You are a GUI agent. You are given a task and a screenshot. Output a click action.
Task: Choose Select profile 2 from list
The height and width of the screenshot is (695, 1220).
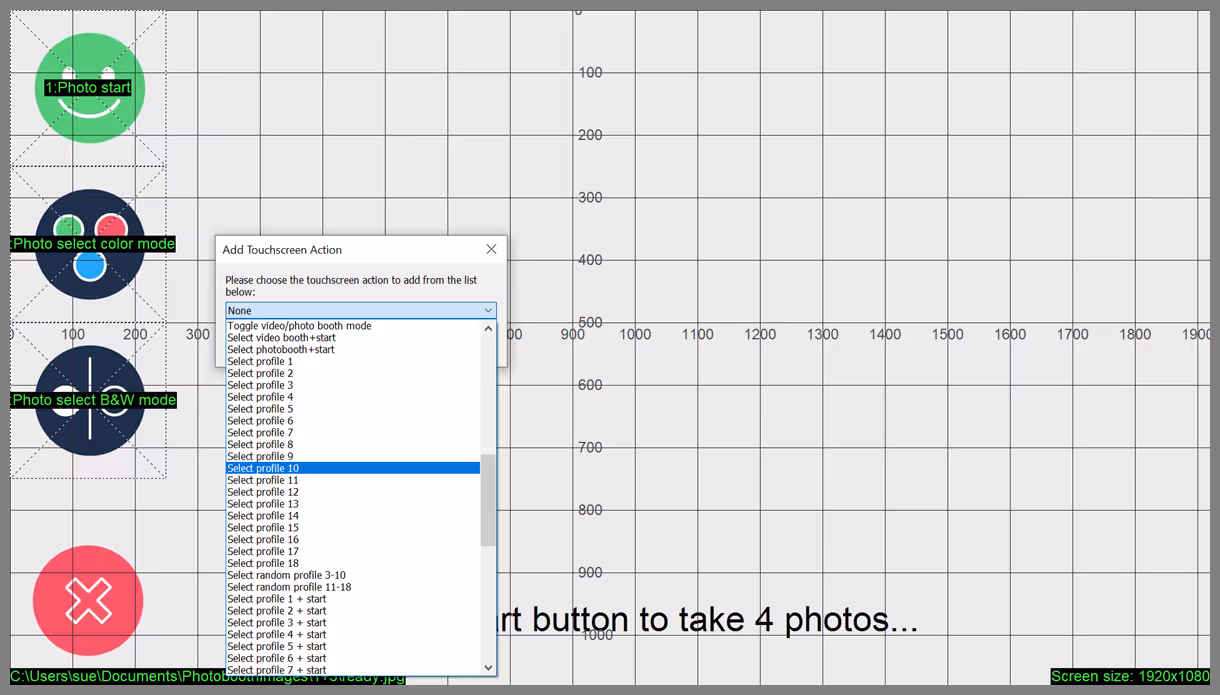click(x=353, y=374)
